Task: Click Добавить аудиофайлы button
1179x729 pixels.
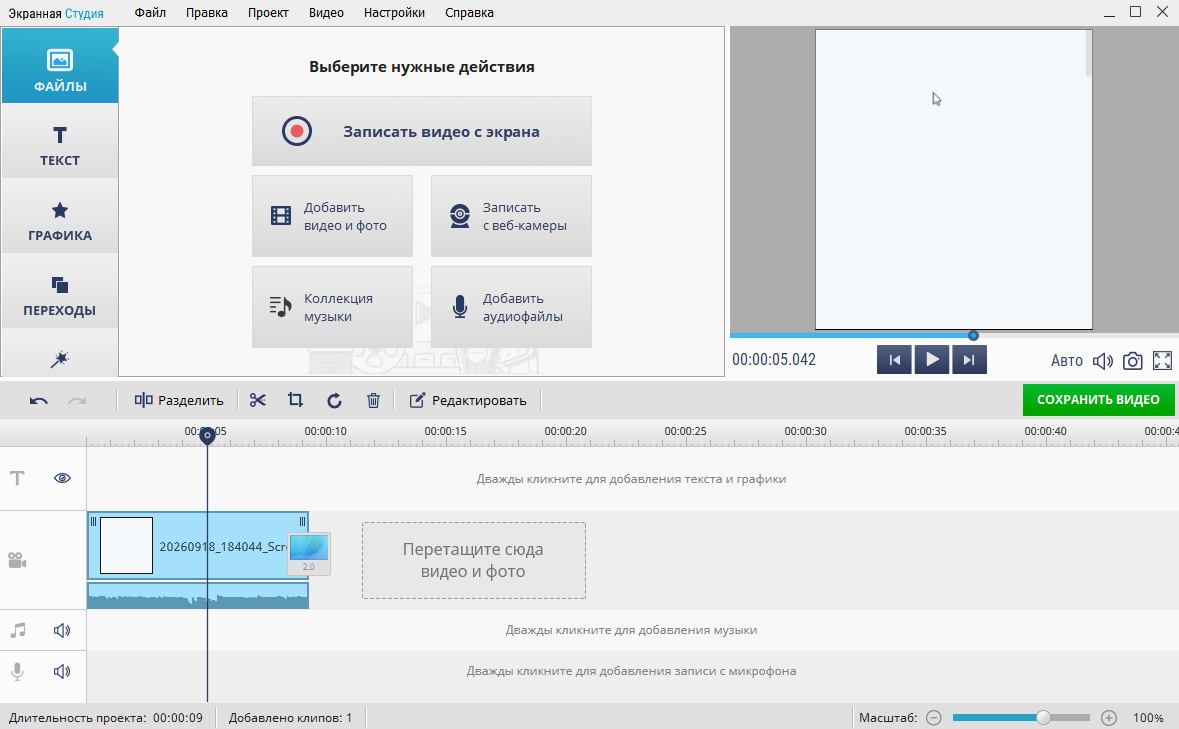Action: click(511, 307)
